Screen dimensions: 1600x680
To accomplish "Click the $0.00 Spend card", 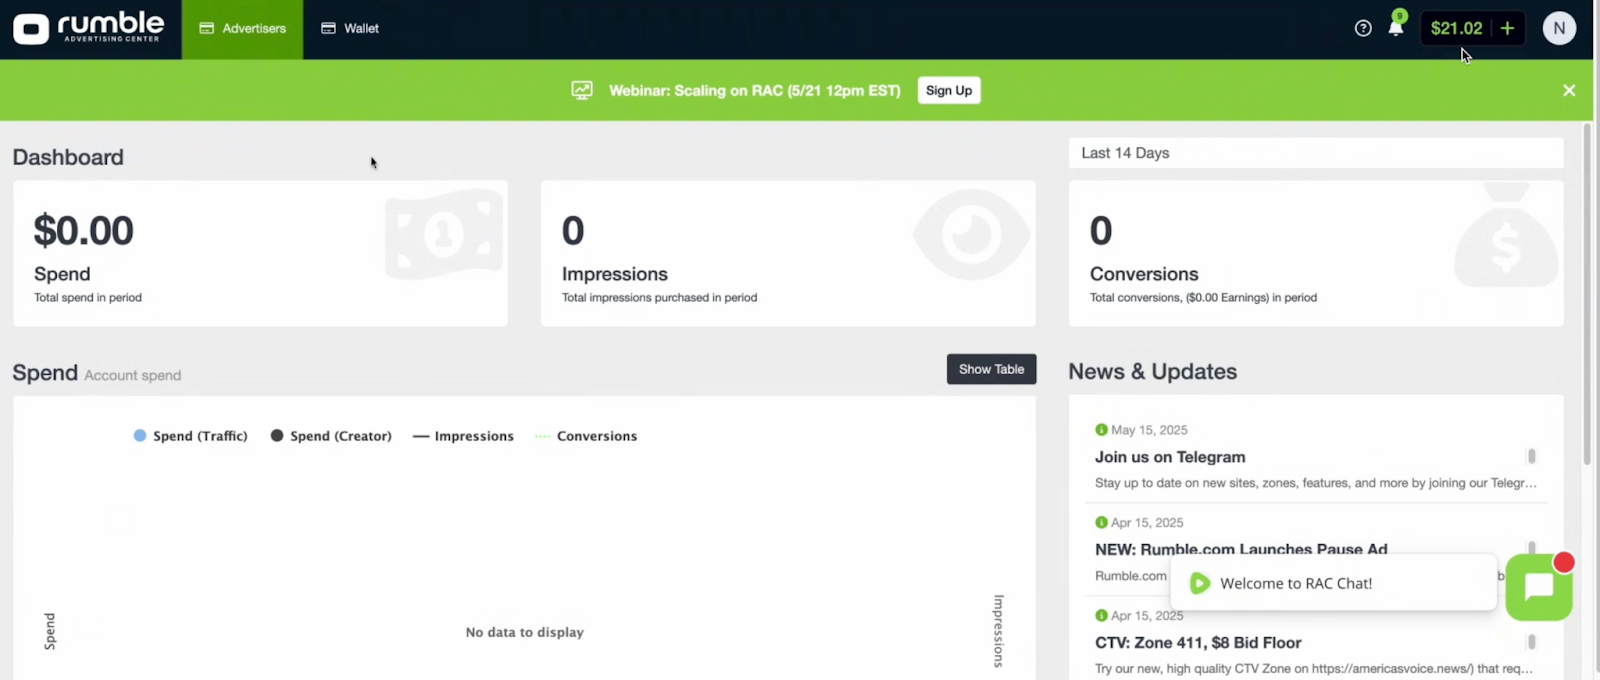I will 260,253.
